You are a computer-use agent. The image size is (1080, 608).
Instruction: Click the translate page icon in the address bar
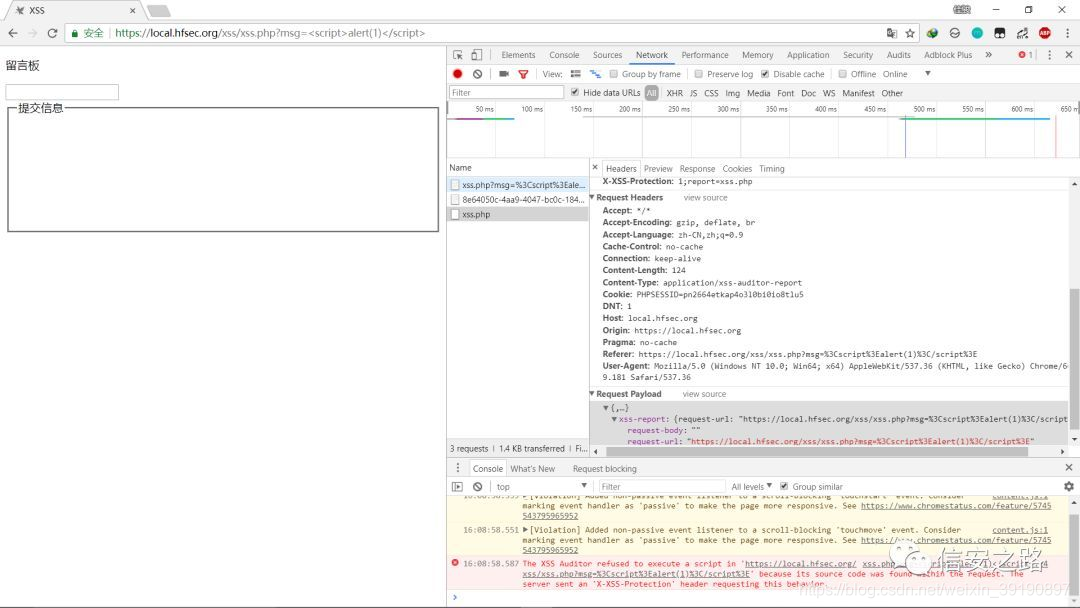tap(892, 33)
